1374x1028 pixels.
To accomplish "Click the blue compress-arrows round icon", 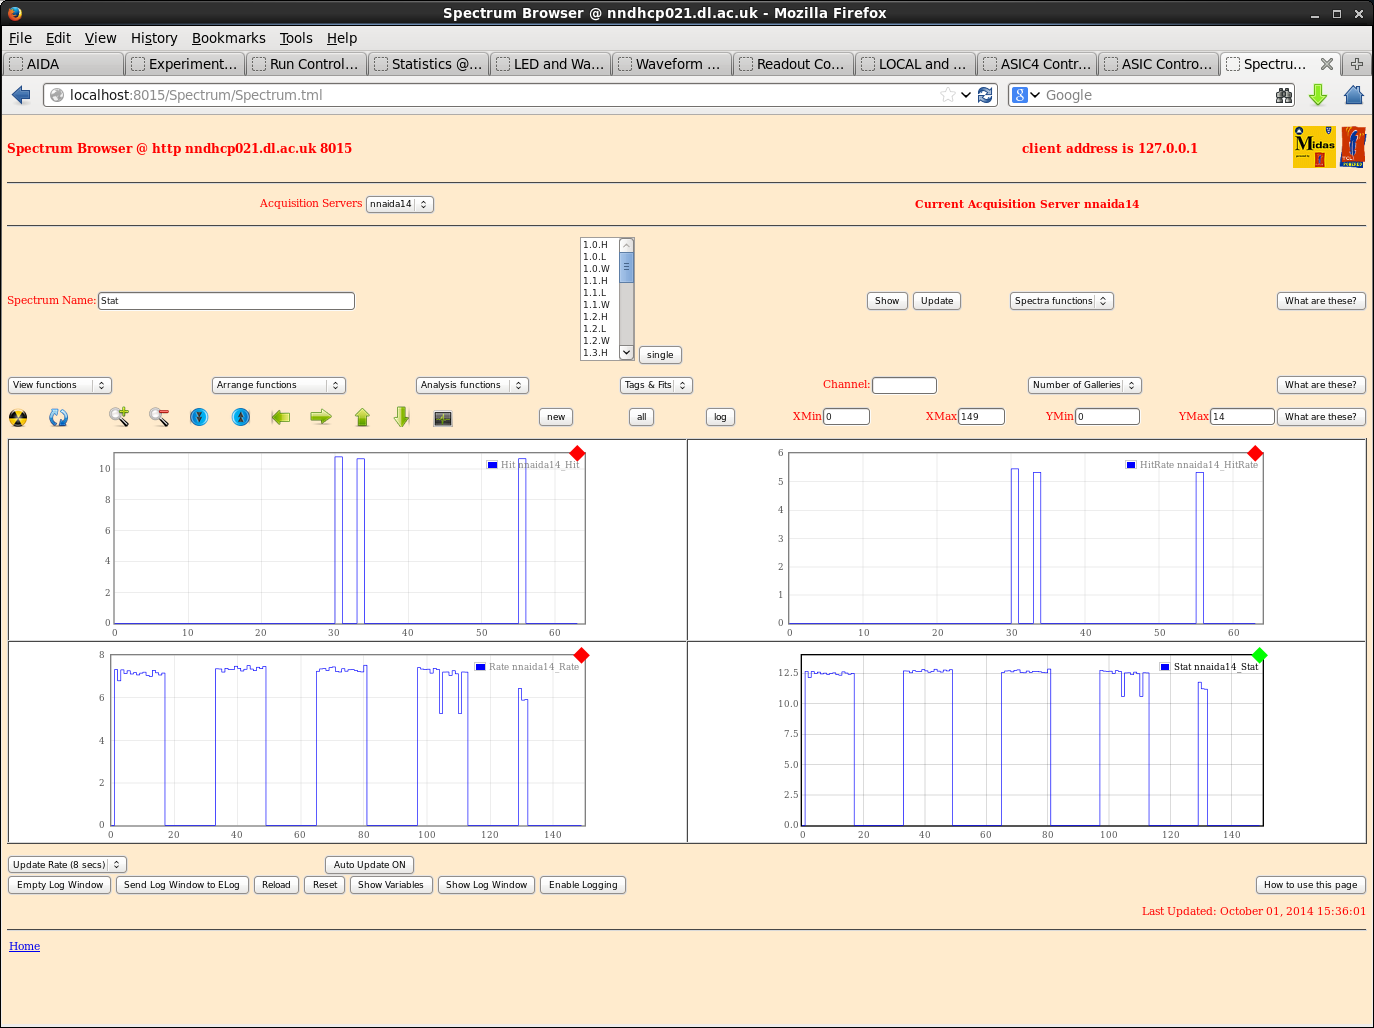I will (199, 417).
